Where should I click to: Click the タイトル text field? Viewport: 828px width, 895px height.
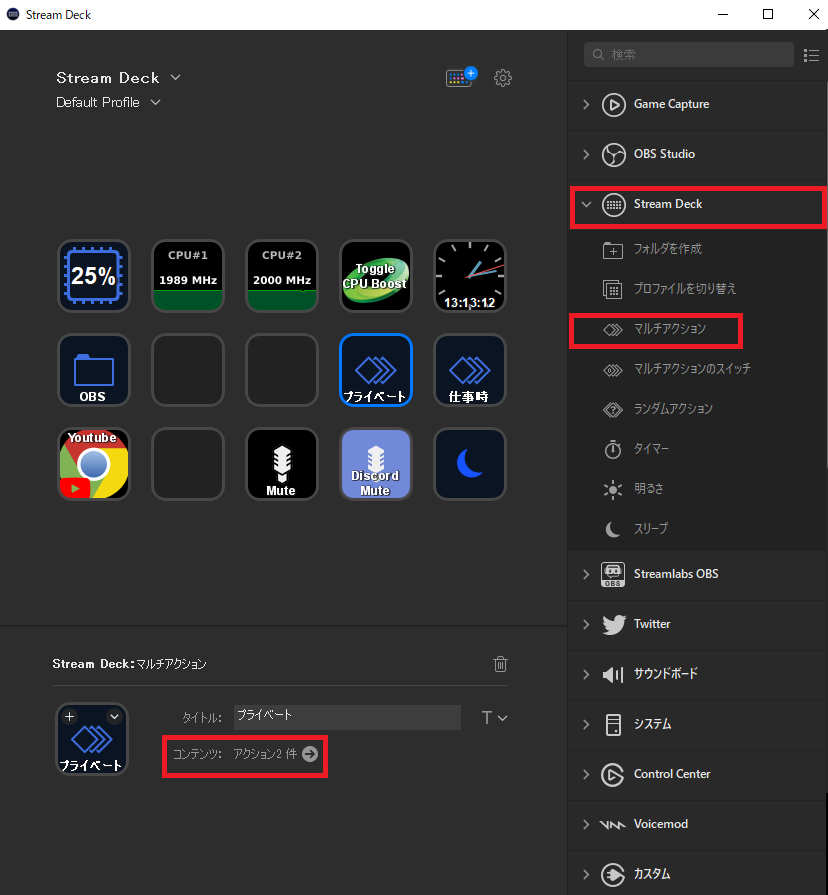(x=347, y=717)
